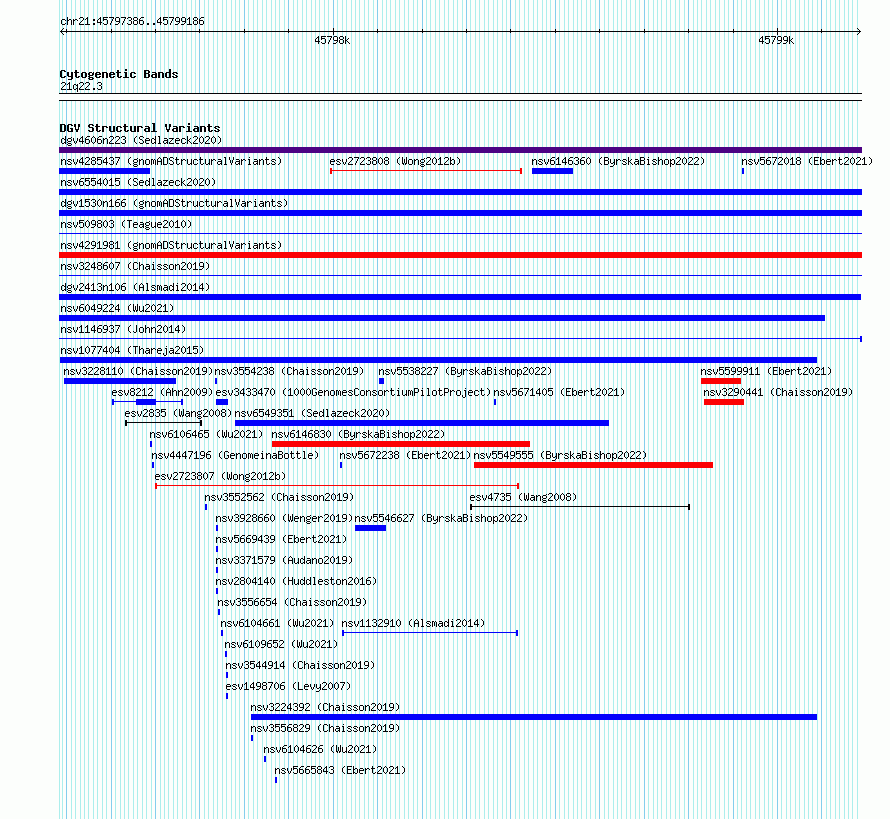Viewport: 890px width, 819px height.
Task: Click the esv8212 (Ahn2009) variant glyph
Action: [x=148, y=402]
